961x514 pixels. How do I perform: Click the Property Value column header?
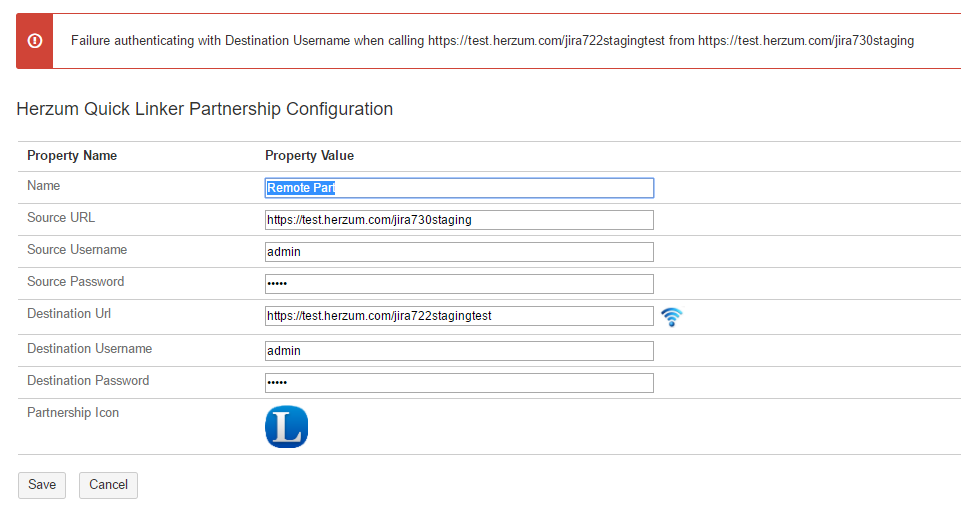point(309,156)
